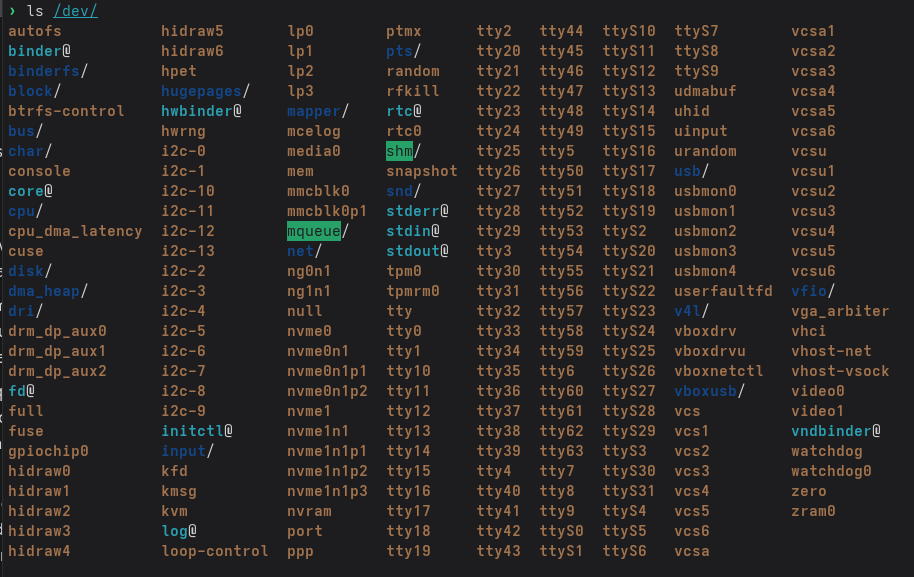This screenshot has width=914, height=577.
Task: Click the tty2 device name
Action: click(494, 31)
